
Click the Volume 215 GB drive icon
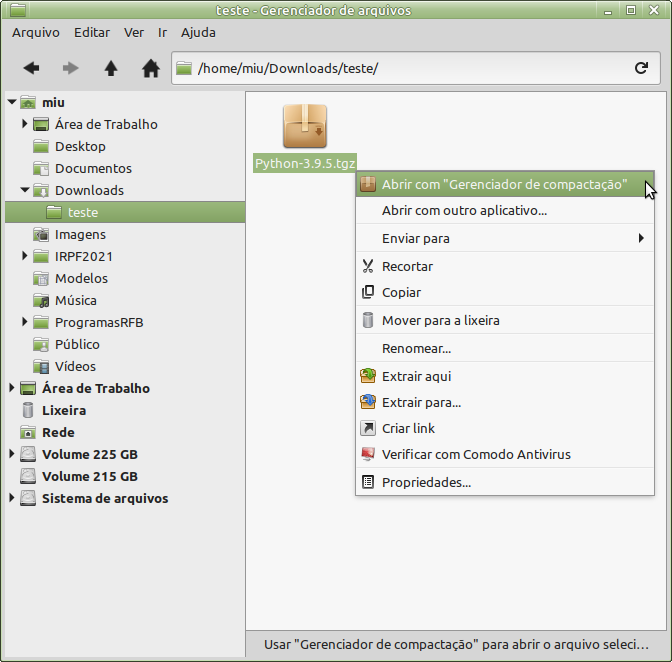[28, 476]
